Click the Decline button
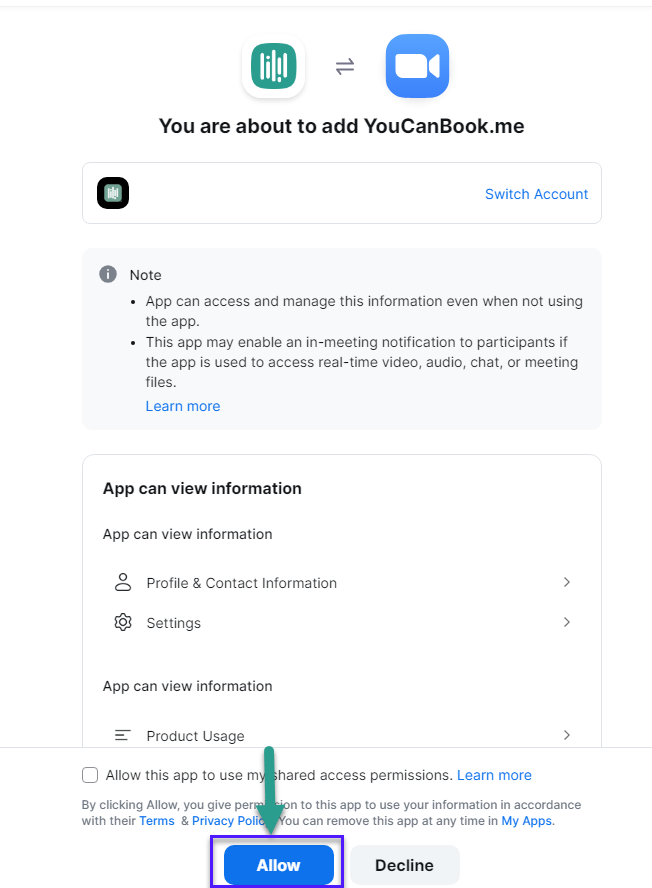The height and width of the screenshot is (888, 652). pyautogui.click(x=404, y=865)
